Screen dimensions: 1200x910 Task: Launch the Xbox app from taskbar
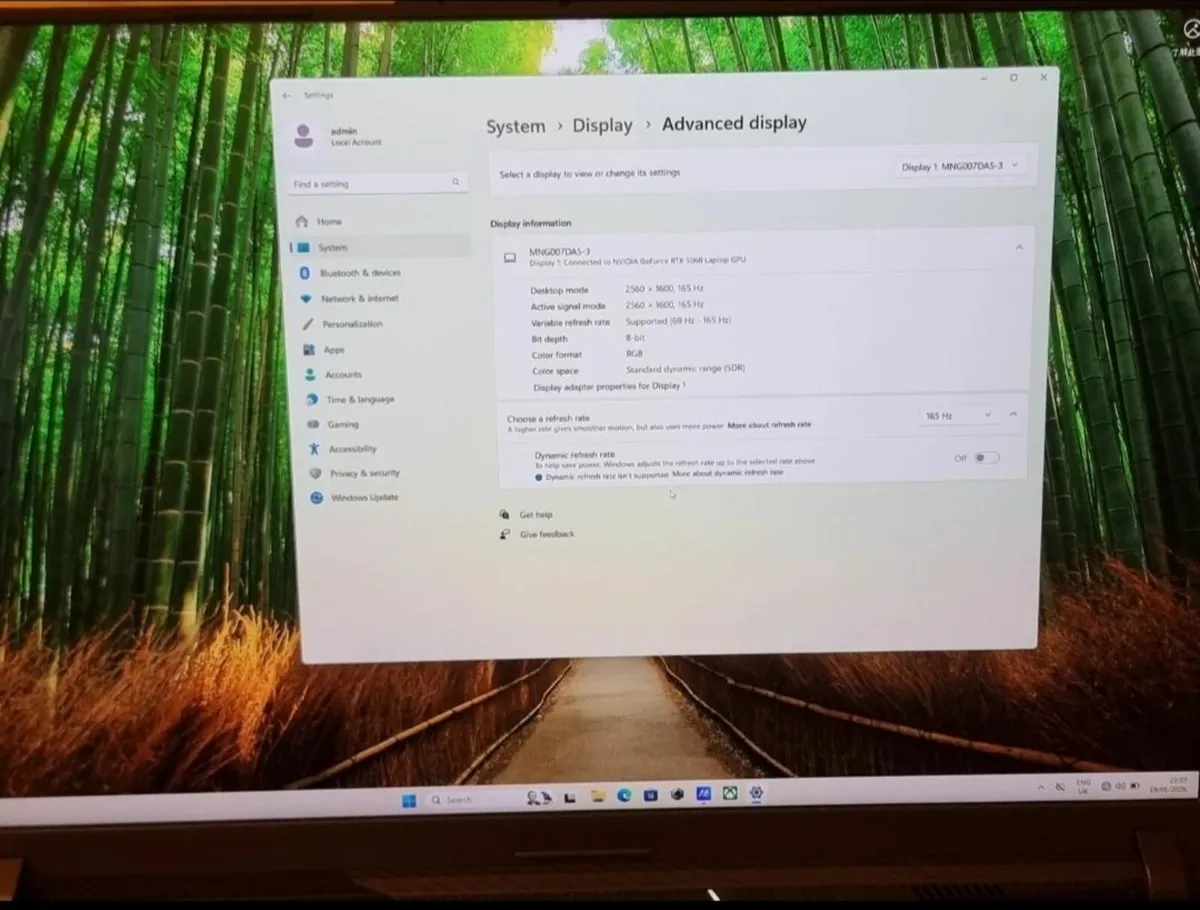pos(729,795)
